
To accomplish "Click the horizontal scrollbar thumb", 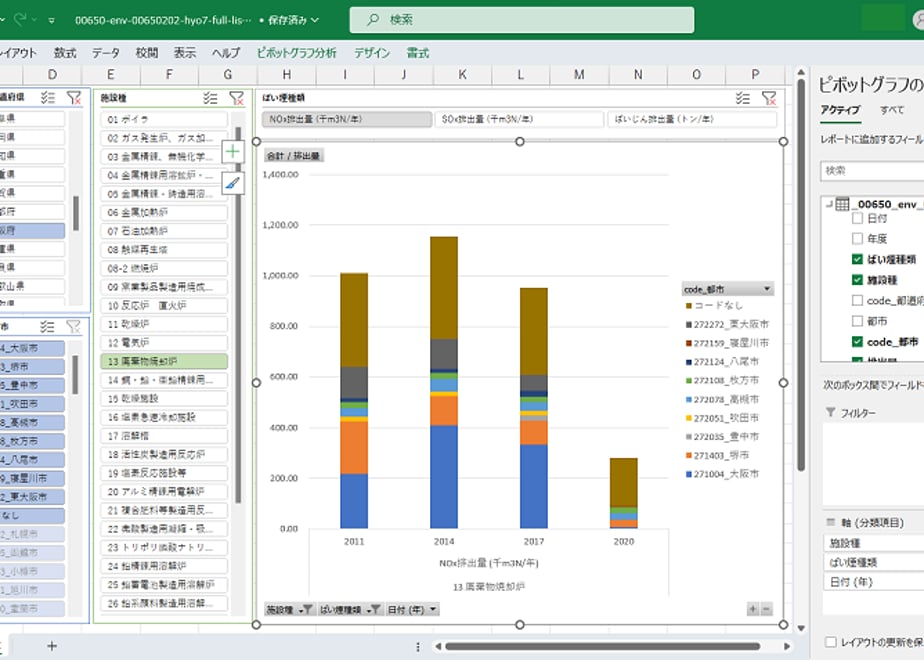I will click(x=602, y=646).
